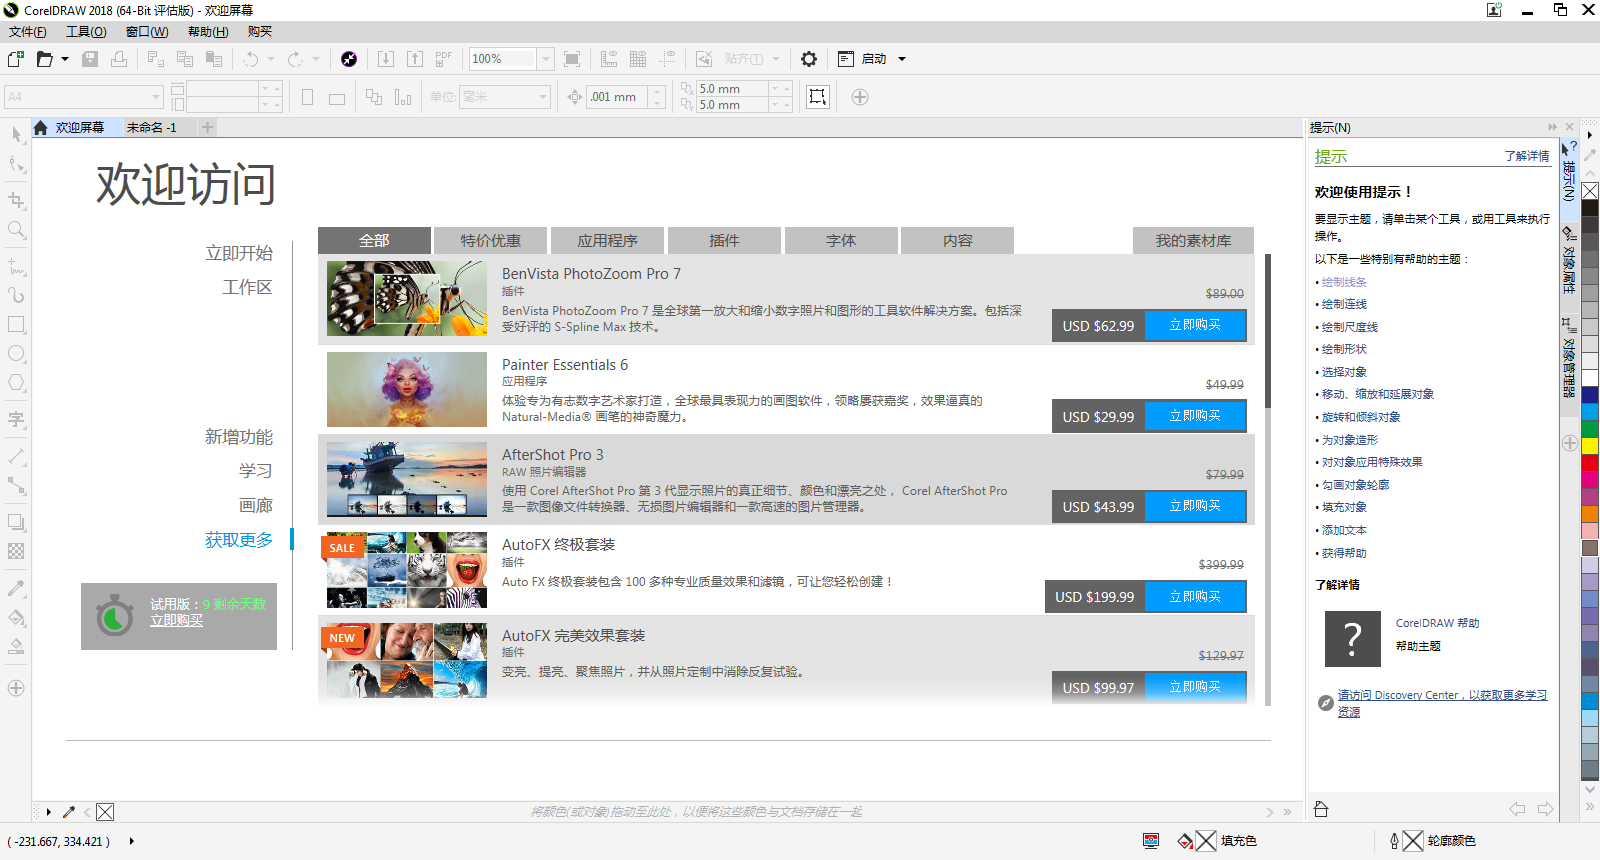Open the 我的素材库 tab
Image resolution: width=1600 pixels, height=860 pixels.
[x=1193, y=240]
